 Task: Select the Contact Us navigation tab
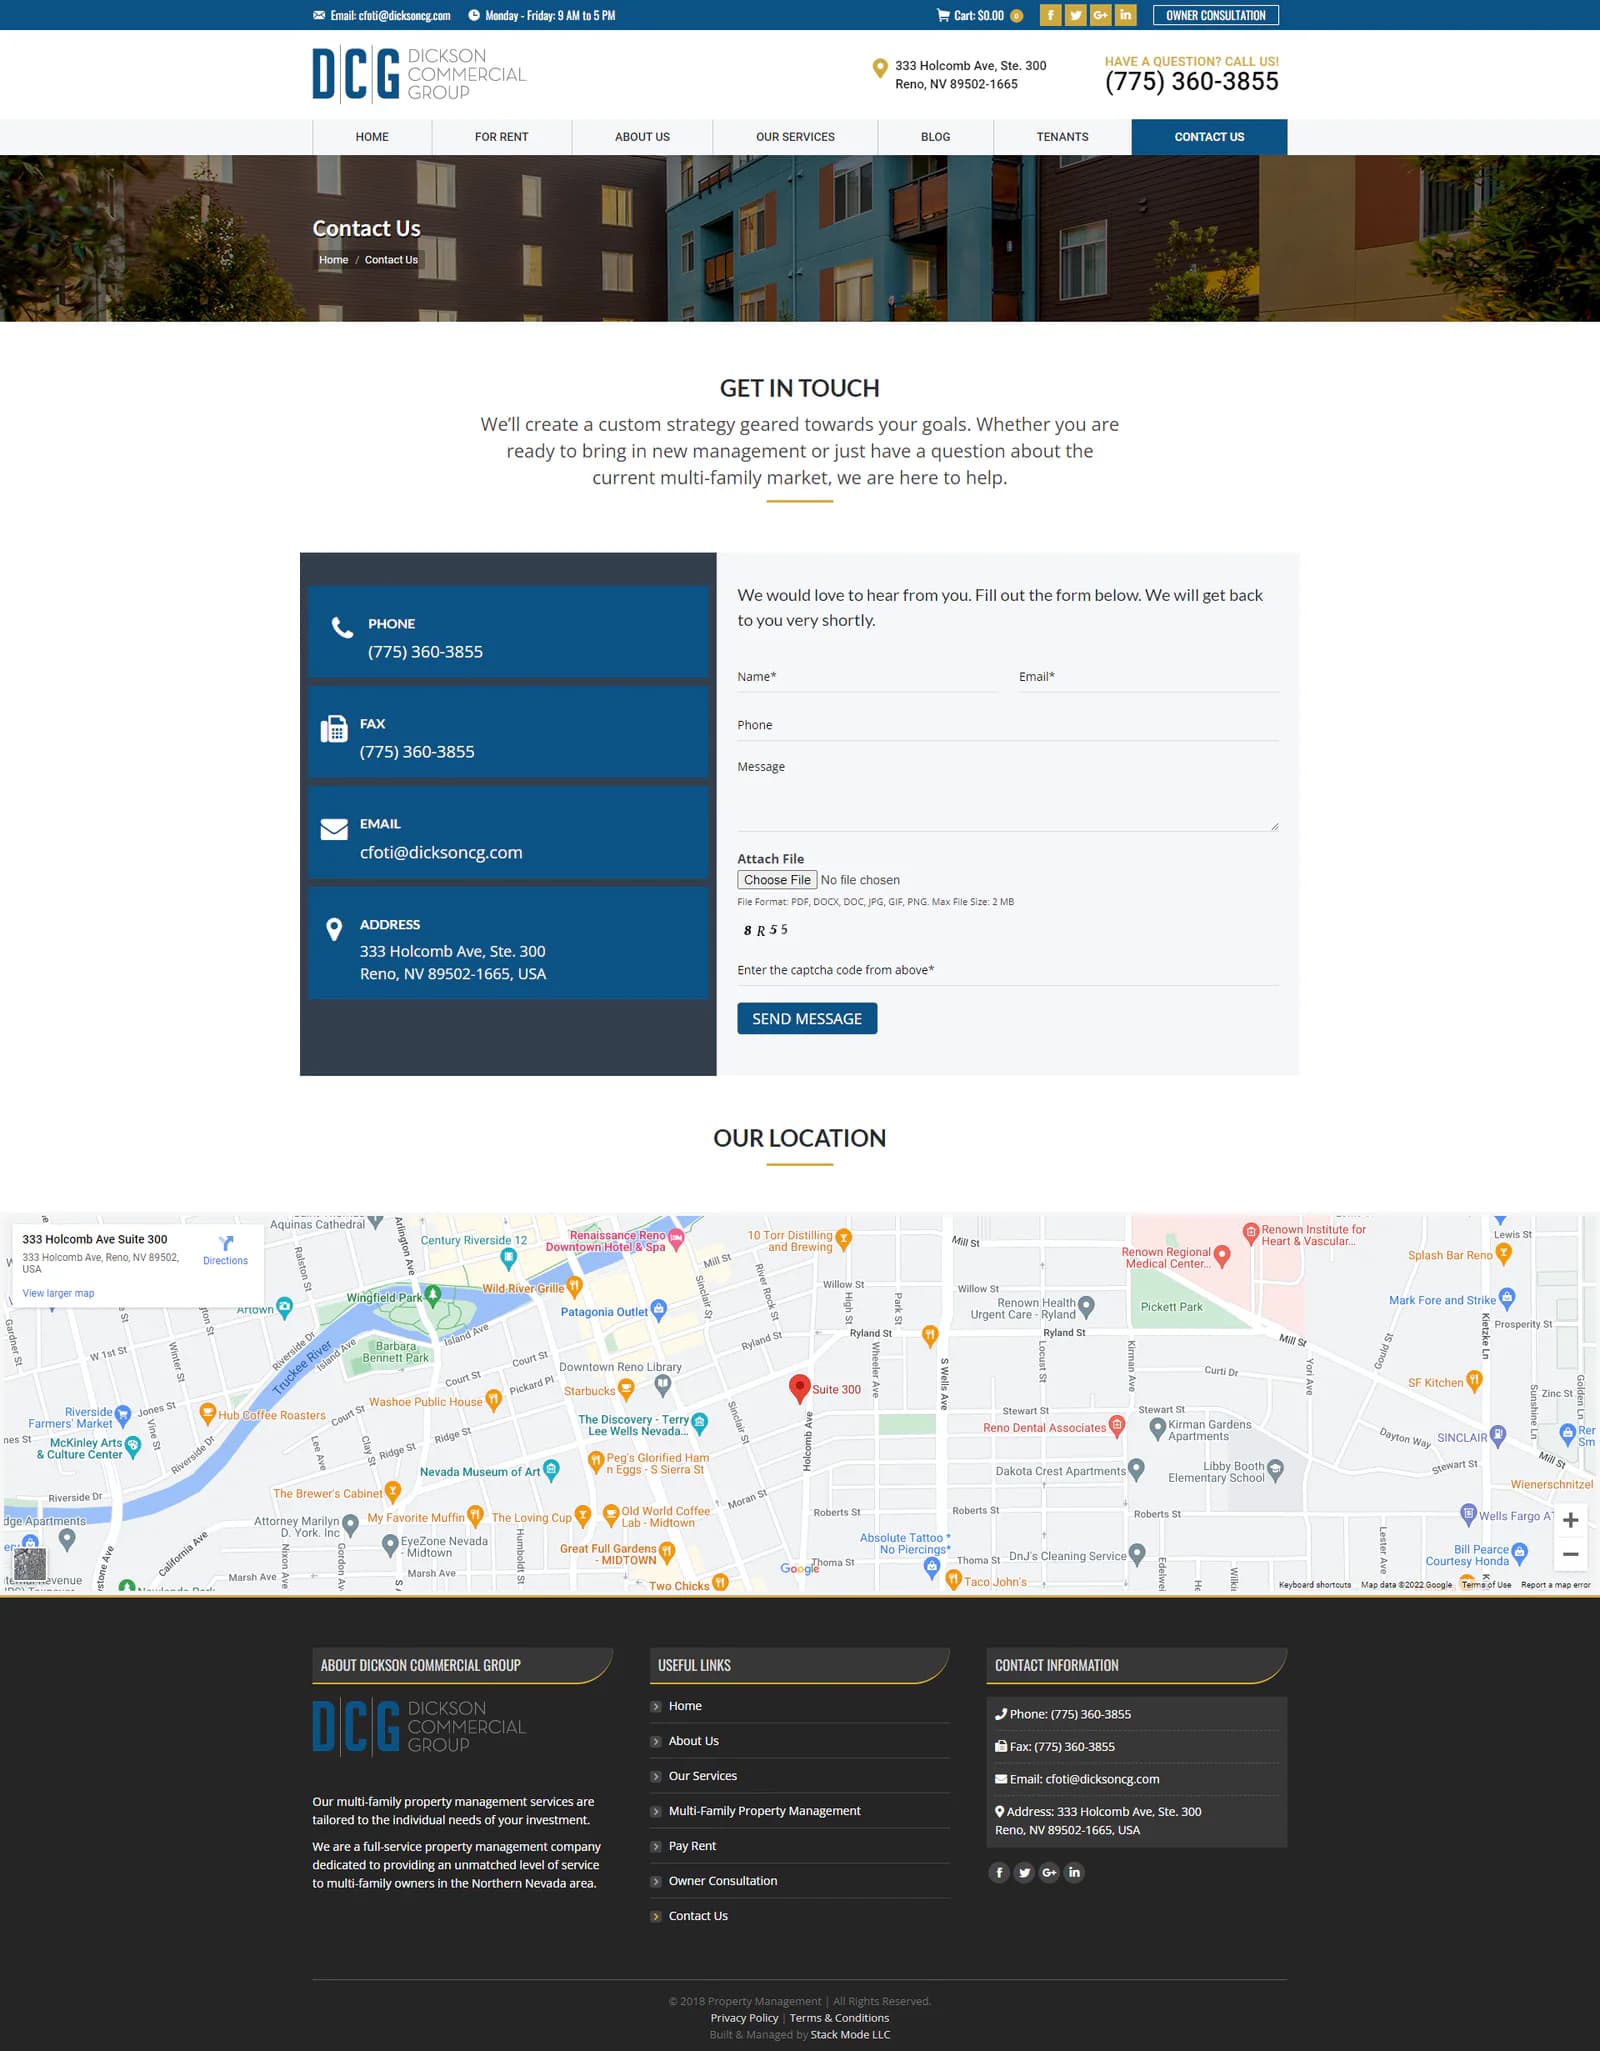(1209, 137)
